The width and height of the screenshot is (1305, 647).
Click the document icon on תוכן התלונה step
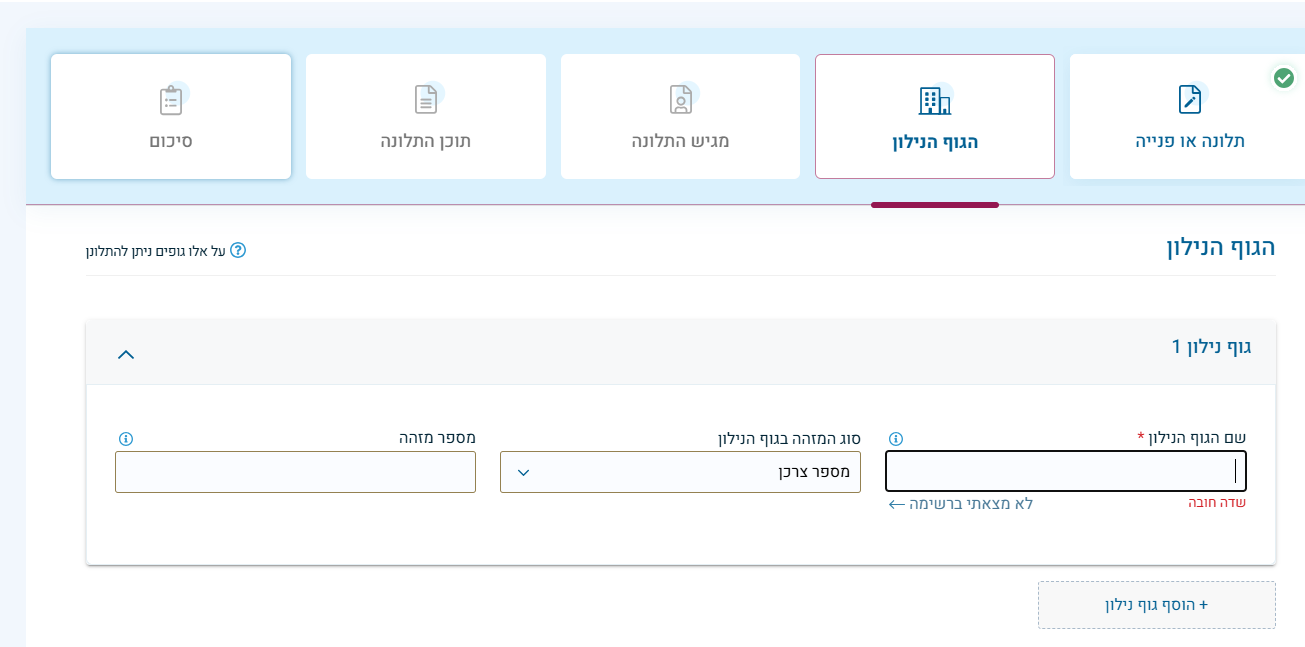click(x=426, y=99)
